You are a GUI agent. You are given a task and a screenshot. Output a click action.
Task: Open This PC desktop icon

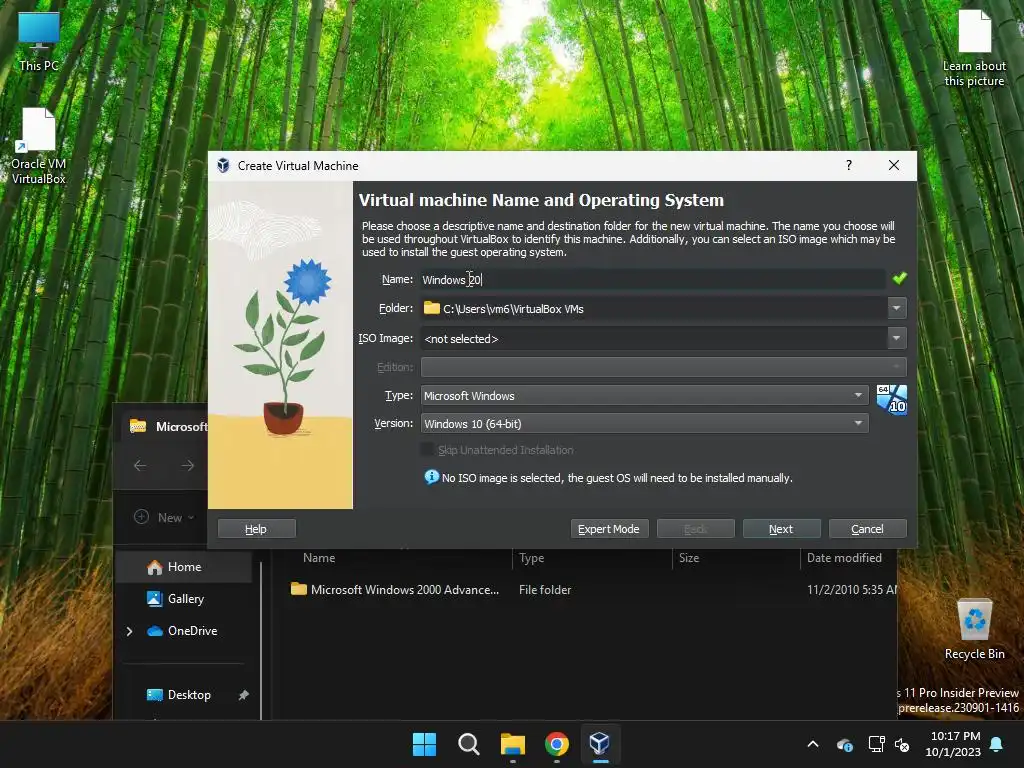[39, 41]
